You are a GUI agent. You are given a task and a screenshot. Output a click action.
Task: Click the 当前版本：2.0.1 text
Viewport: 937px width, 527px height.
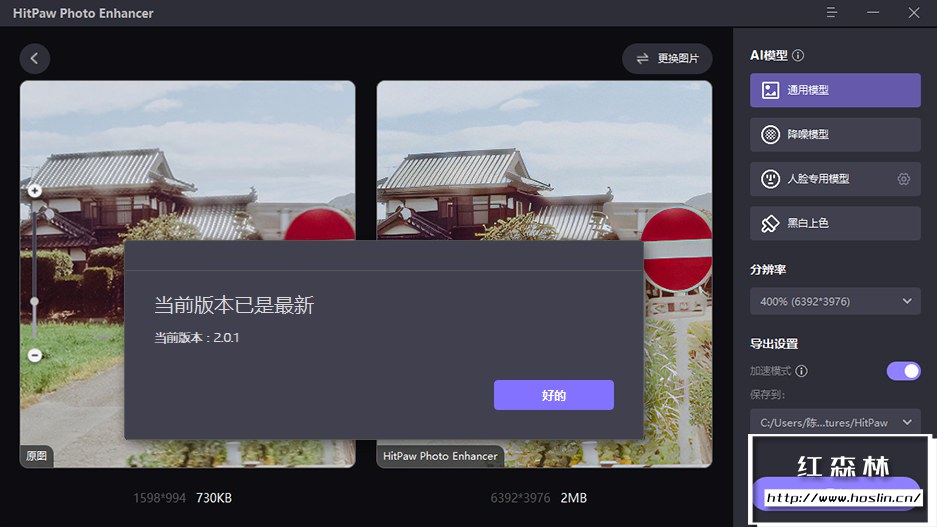click(197, 338)
